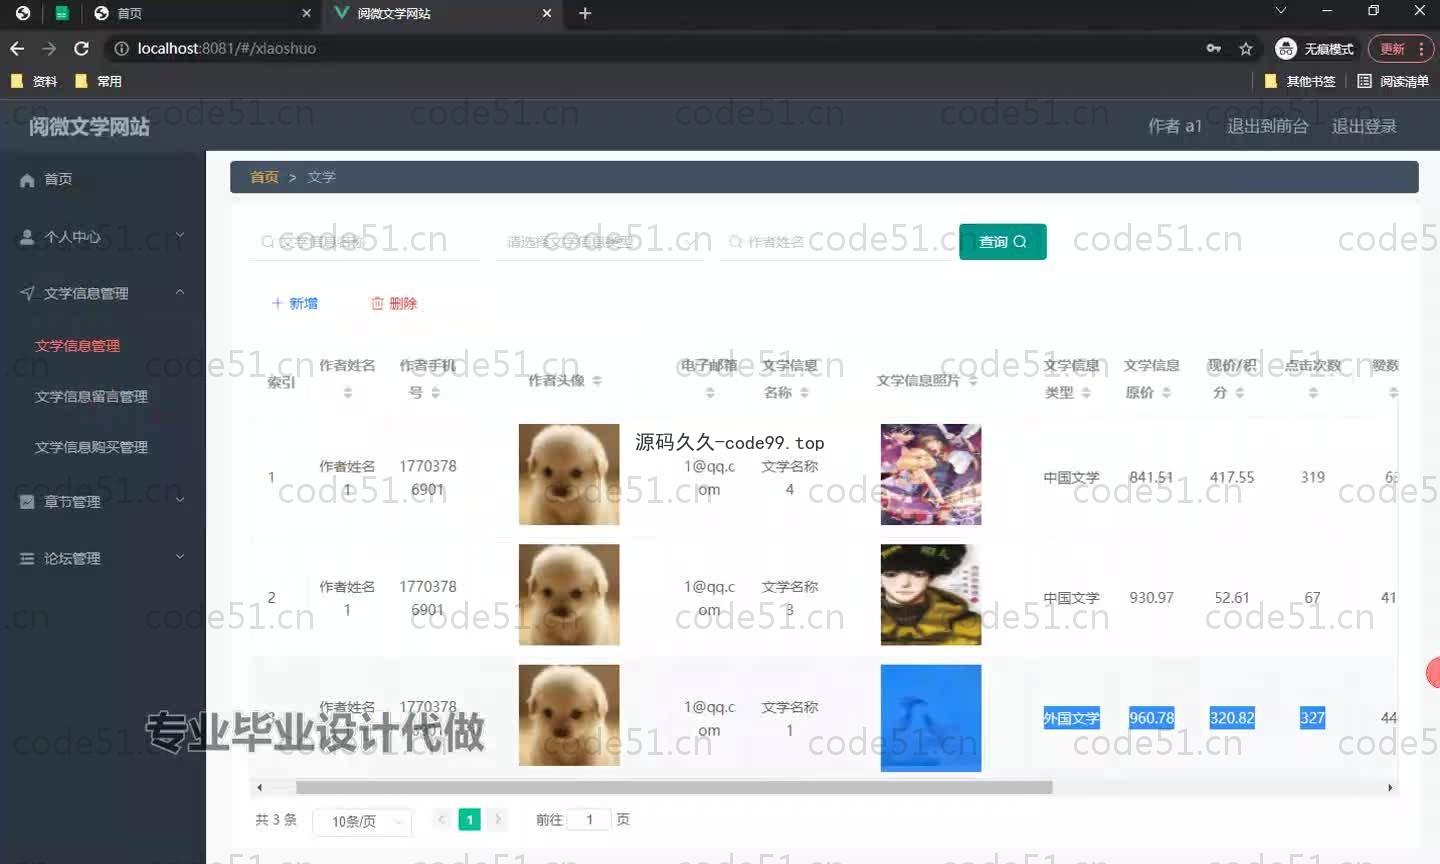Viewport: 1440px width, 864px height.
Task: Sort by the 点击次数 column arrows
Action: pyautogui.click(x=1313, y=393)
